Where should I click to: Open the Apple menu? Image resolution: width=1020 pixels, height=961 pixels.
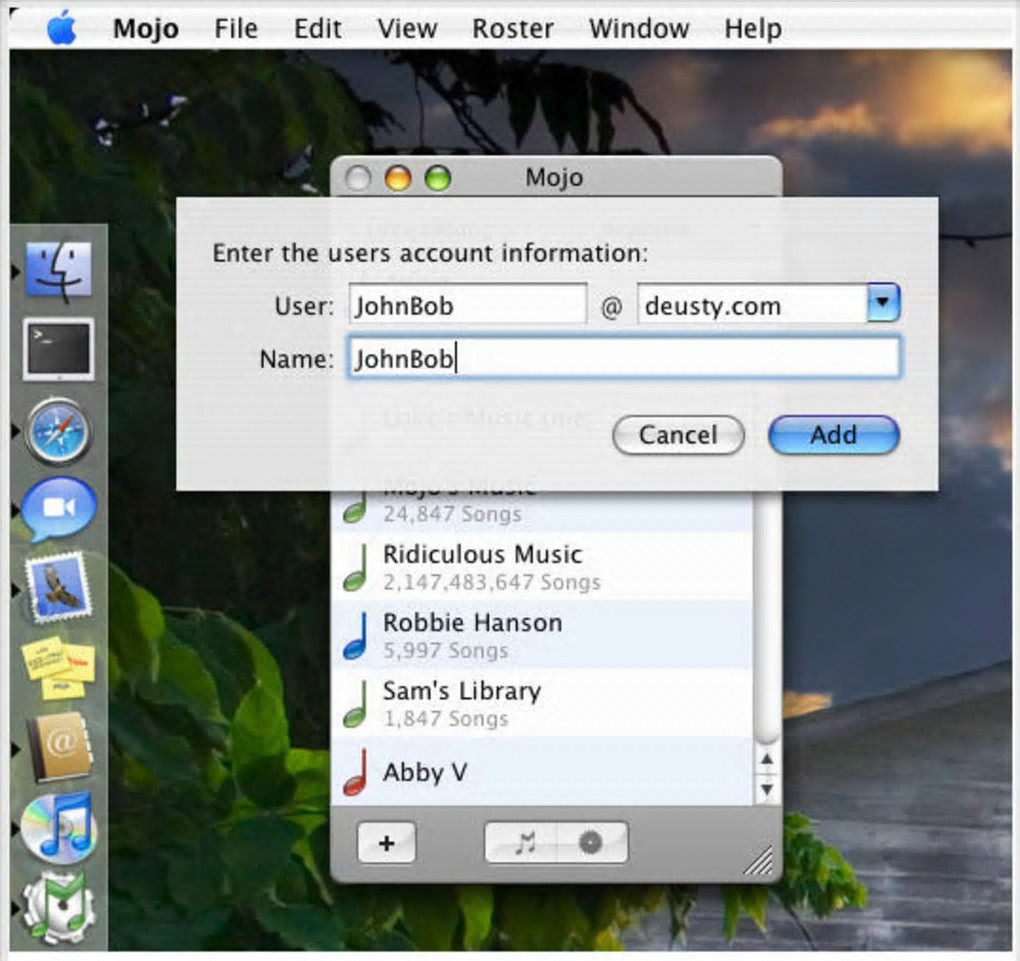[62, 29]
